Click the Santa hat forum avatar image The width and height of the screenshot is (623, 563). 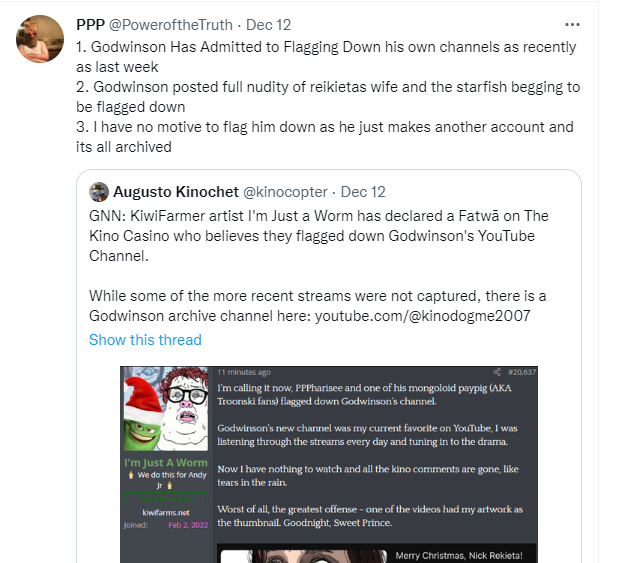tap(166, 409)
